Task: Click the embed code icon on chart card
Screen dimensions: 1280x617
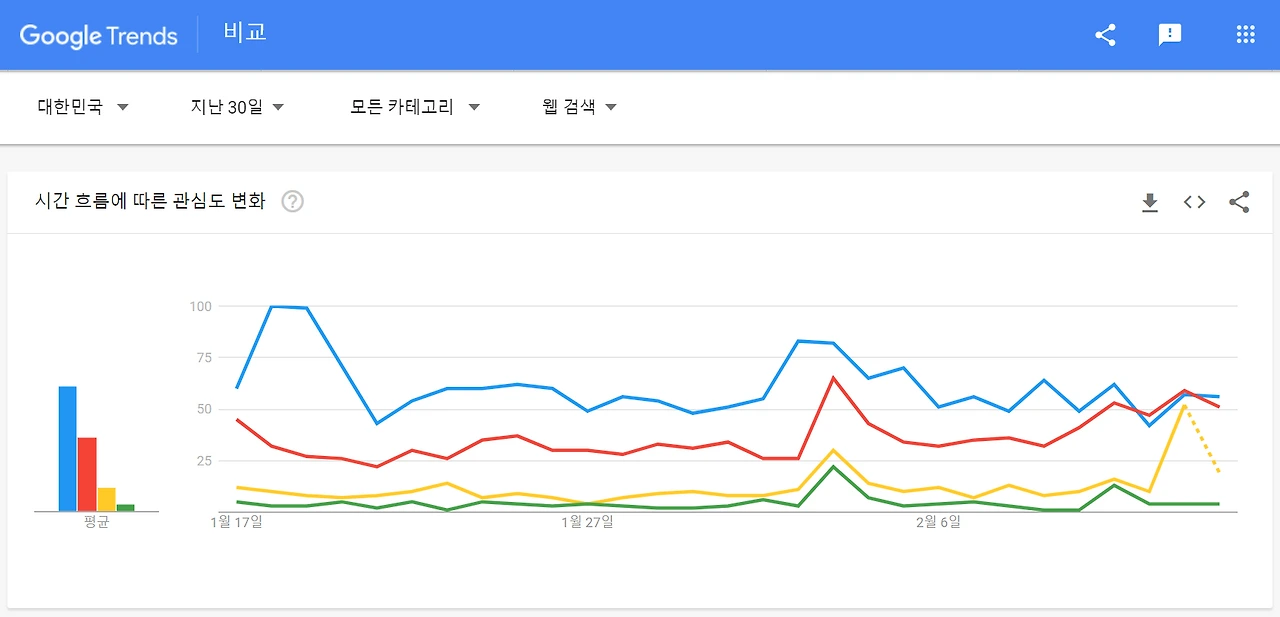Action: click(1194, 202)
